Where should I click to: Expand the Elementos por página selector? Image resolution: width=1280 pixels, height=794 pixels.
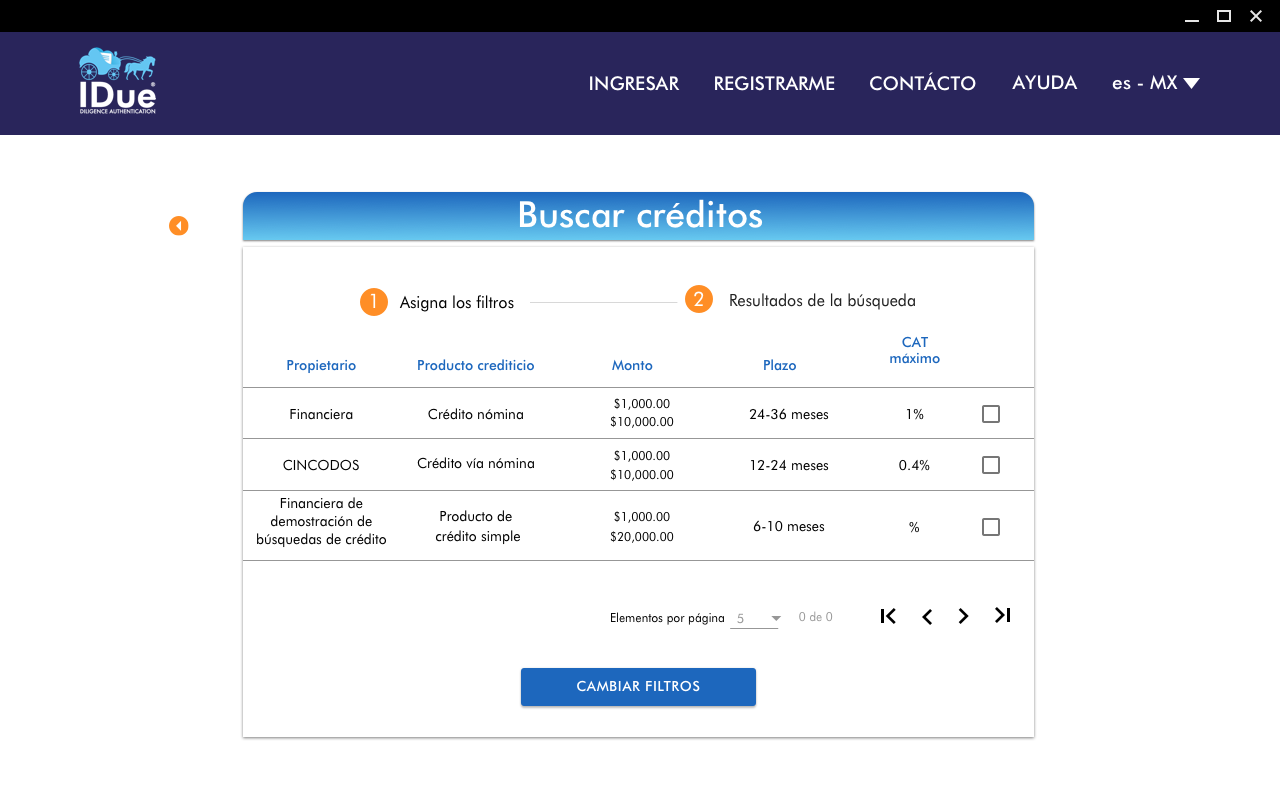point(756,619)
